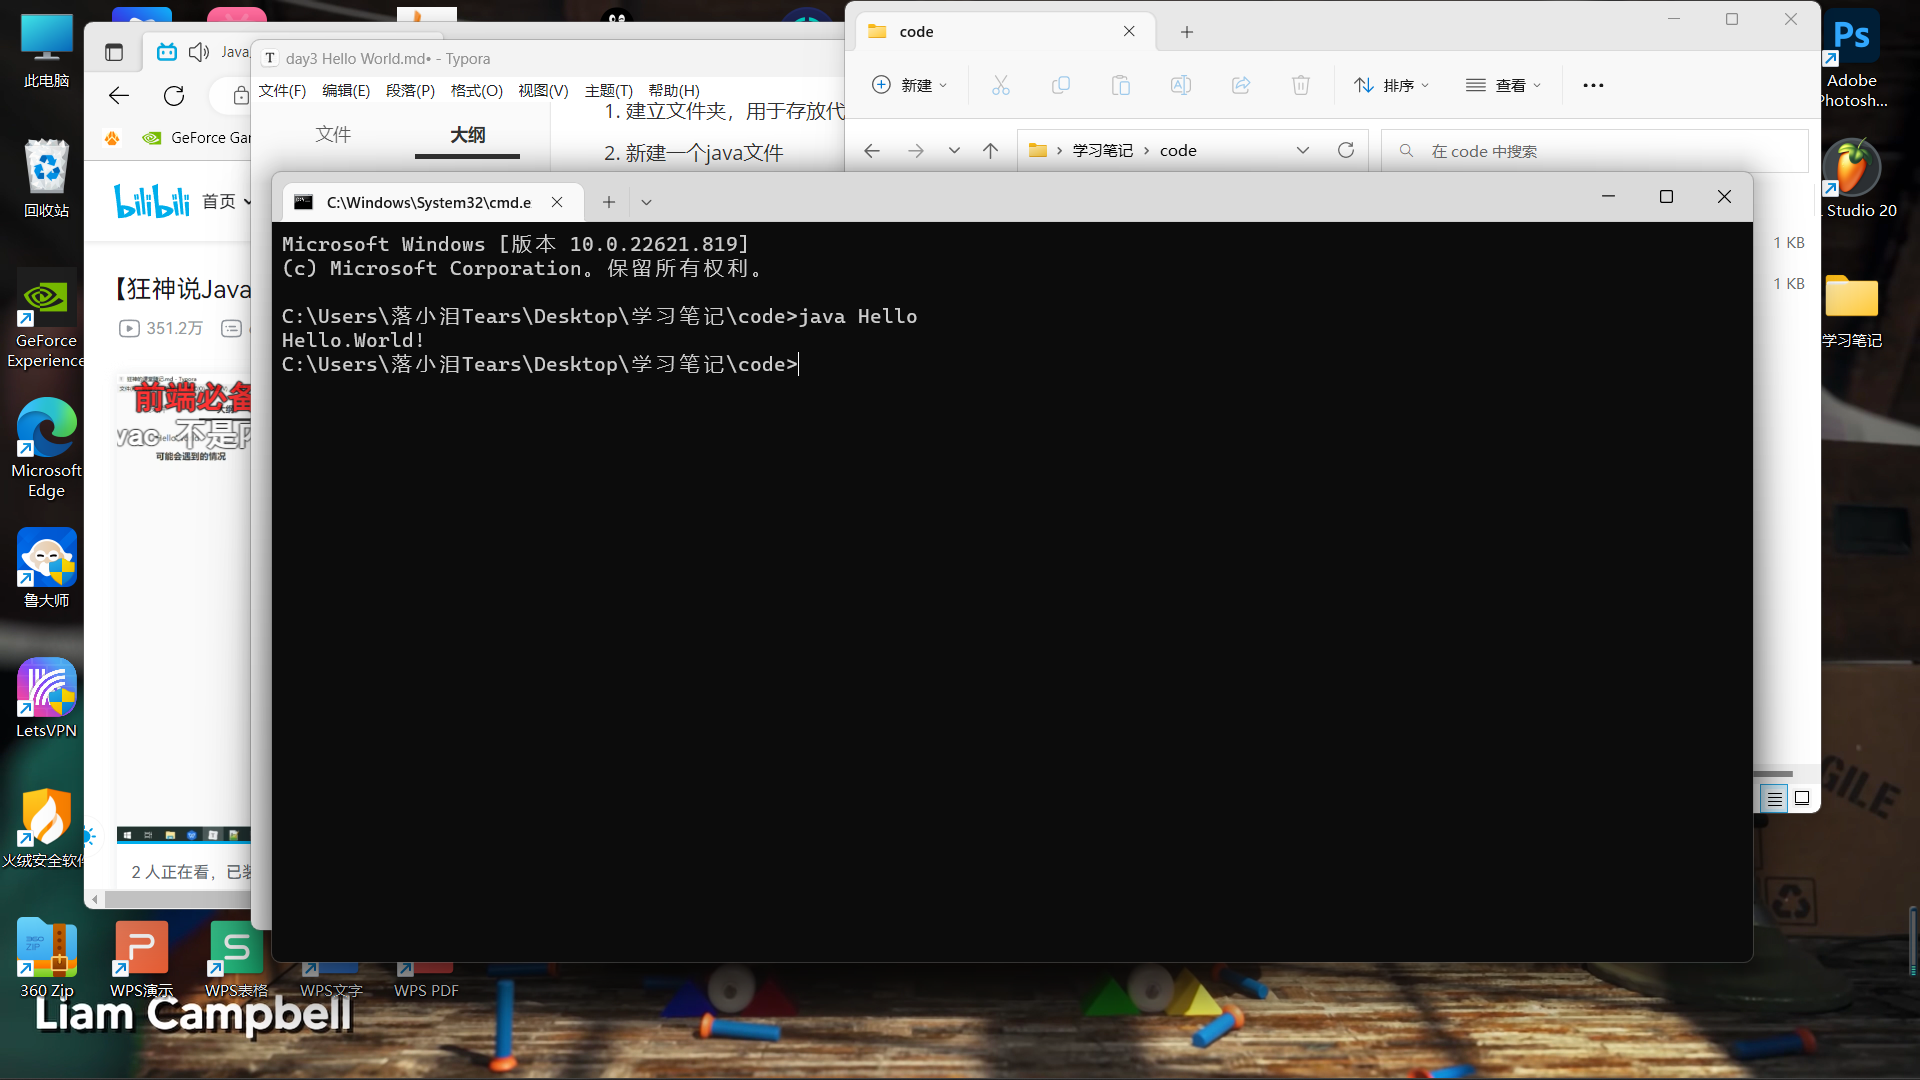Click the Copy icon in Explorer toolbar

click(1060, 86)
